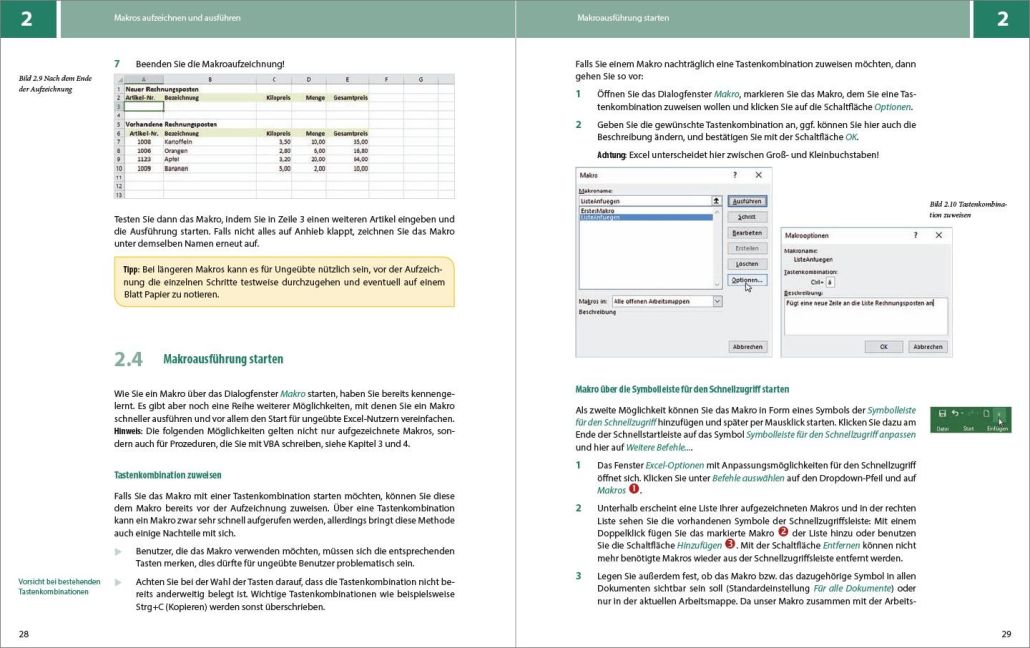Select ErstesMakro in the macro list
The image size is (1030, 648).
click(x=597, y=210)
